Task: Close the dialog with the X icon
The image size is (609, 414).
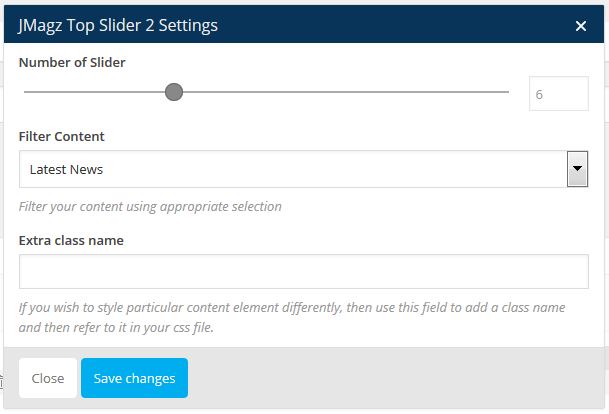Action: (x=581, y=26)
